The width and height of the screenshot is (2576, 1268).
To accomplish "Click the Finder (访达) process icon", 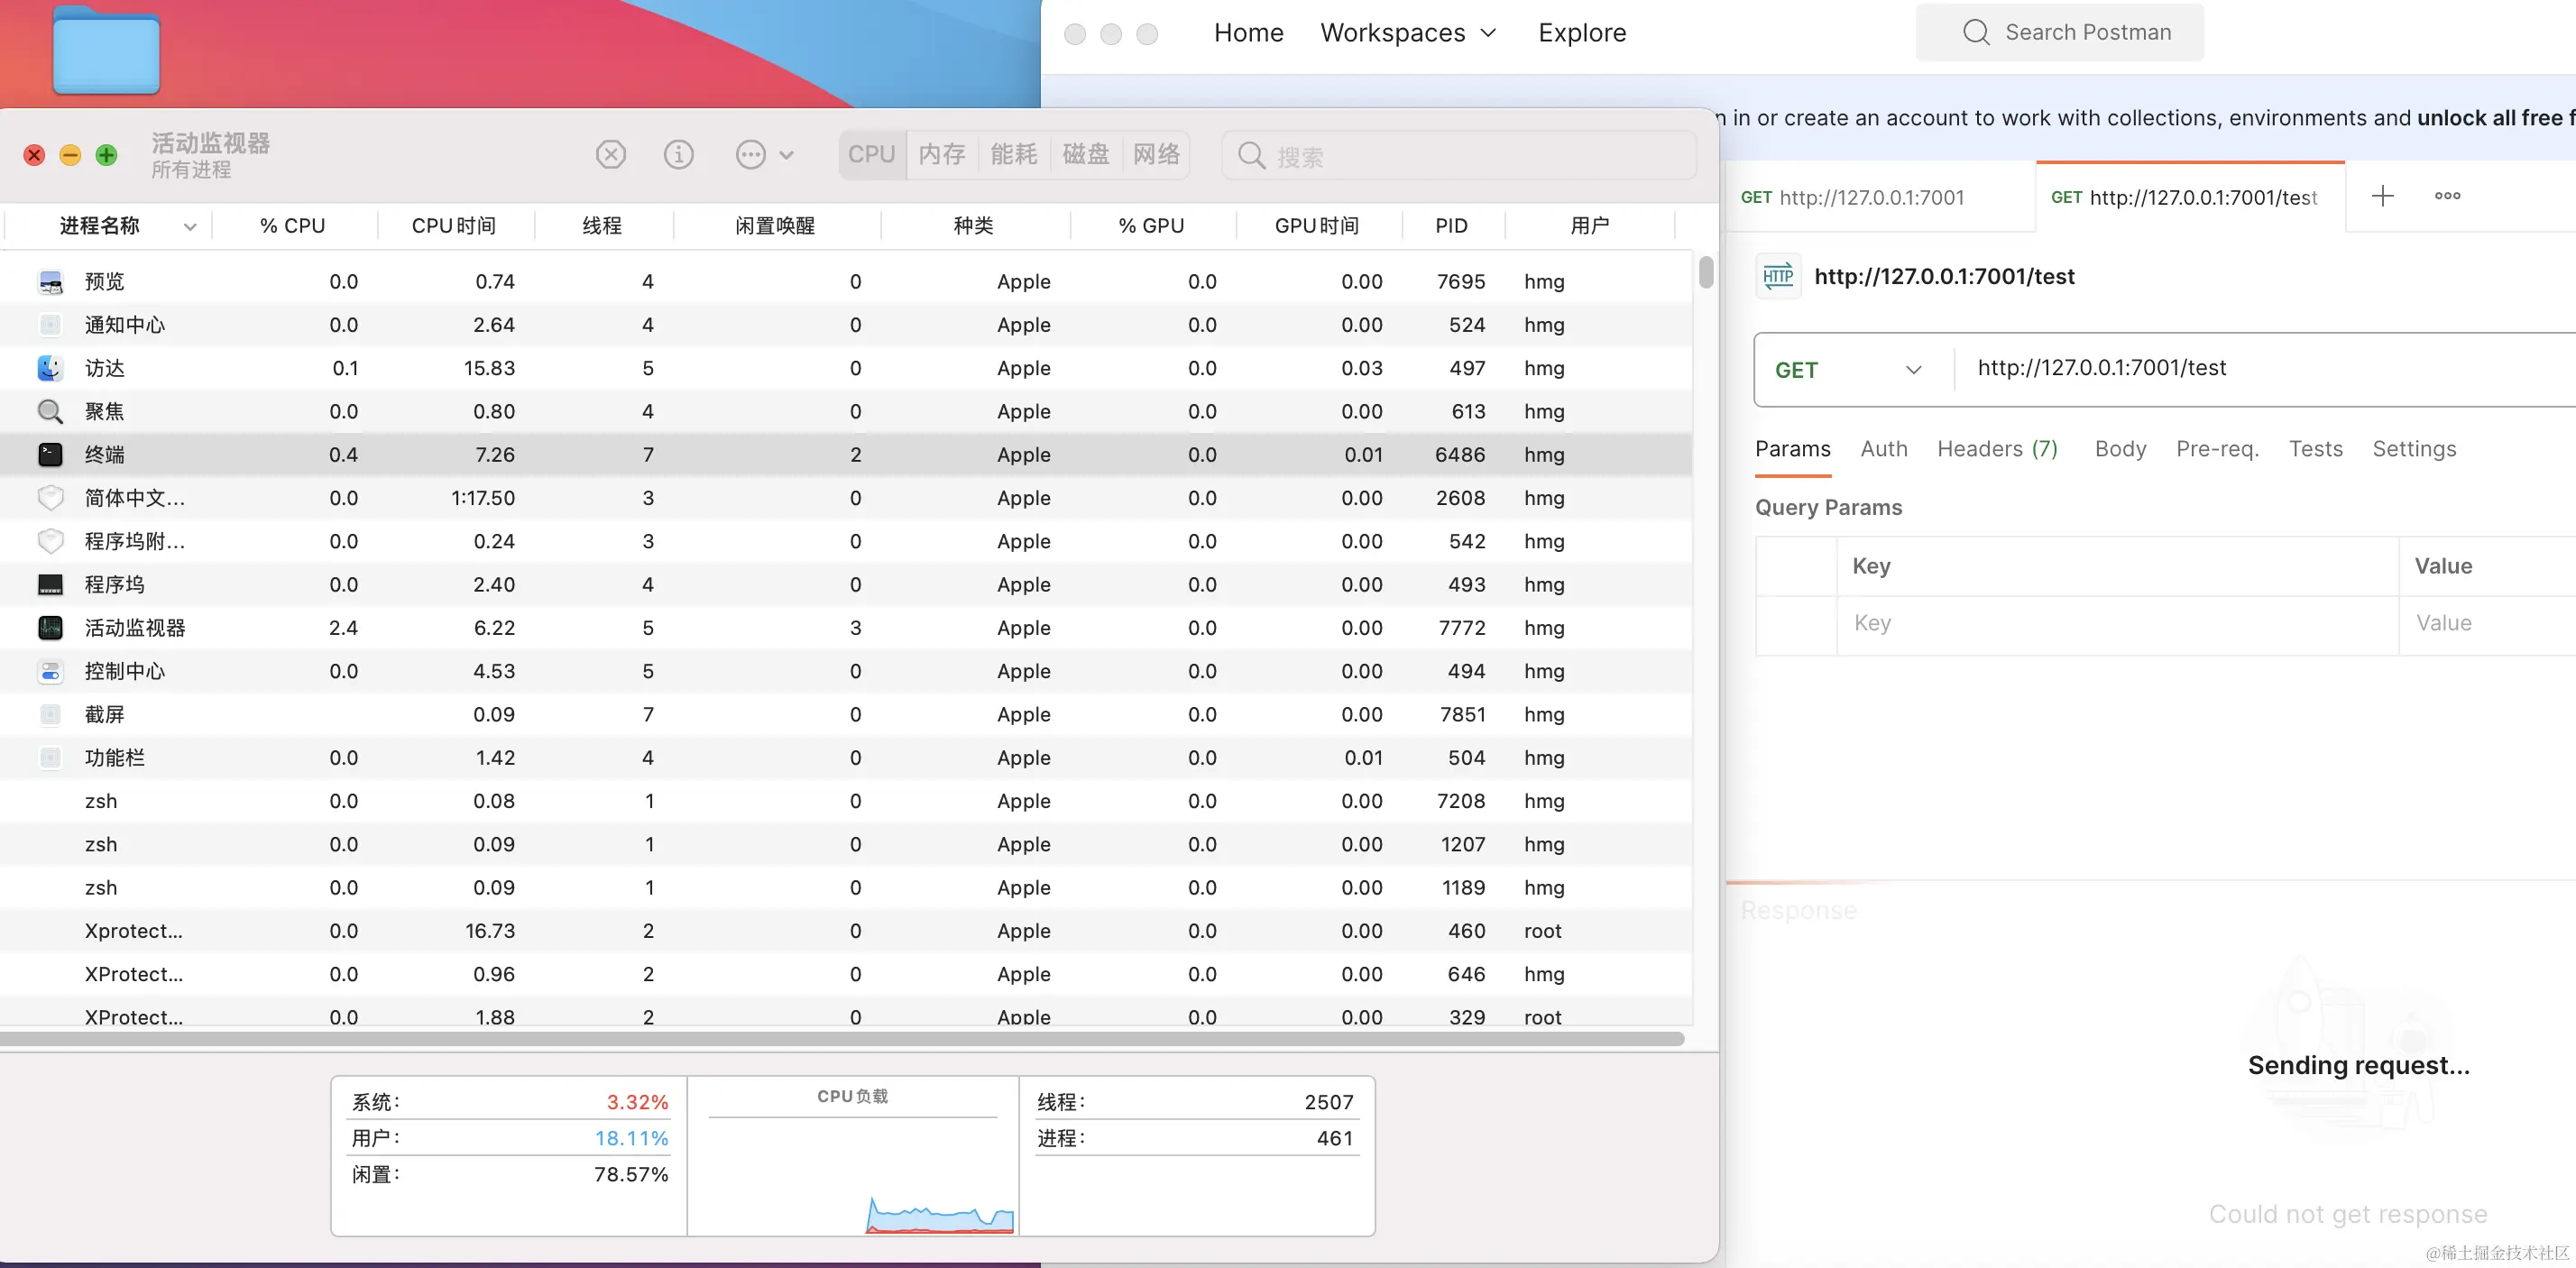I will tap(50, 368).
